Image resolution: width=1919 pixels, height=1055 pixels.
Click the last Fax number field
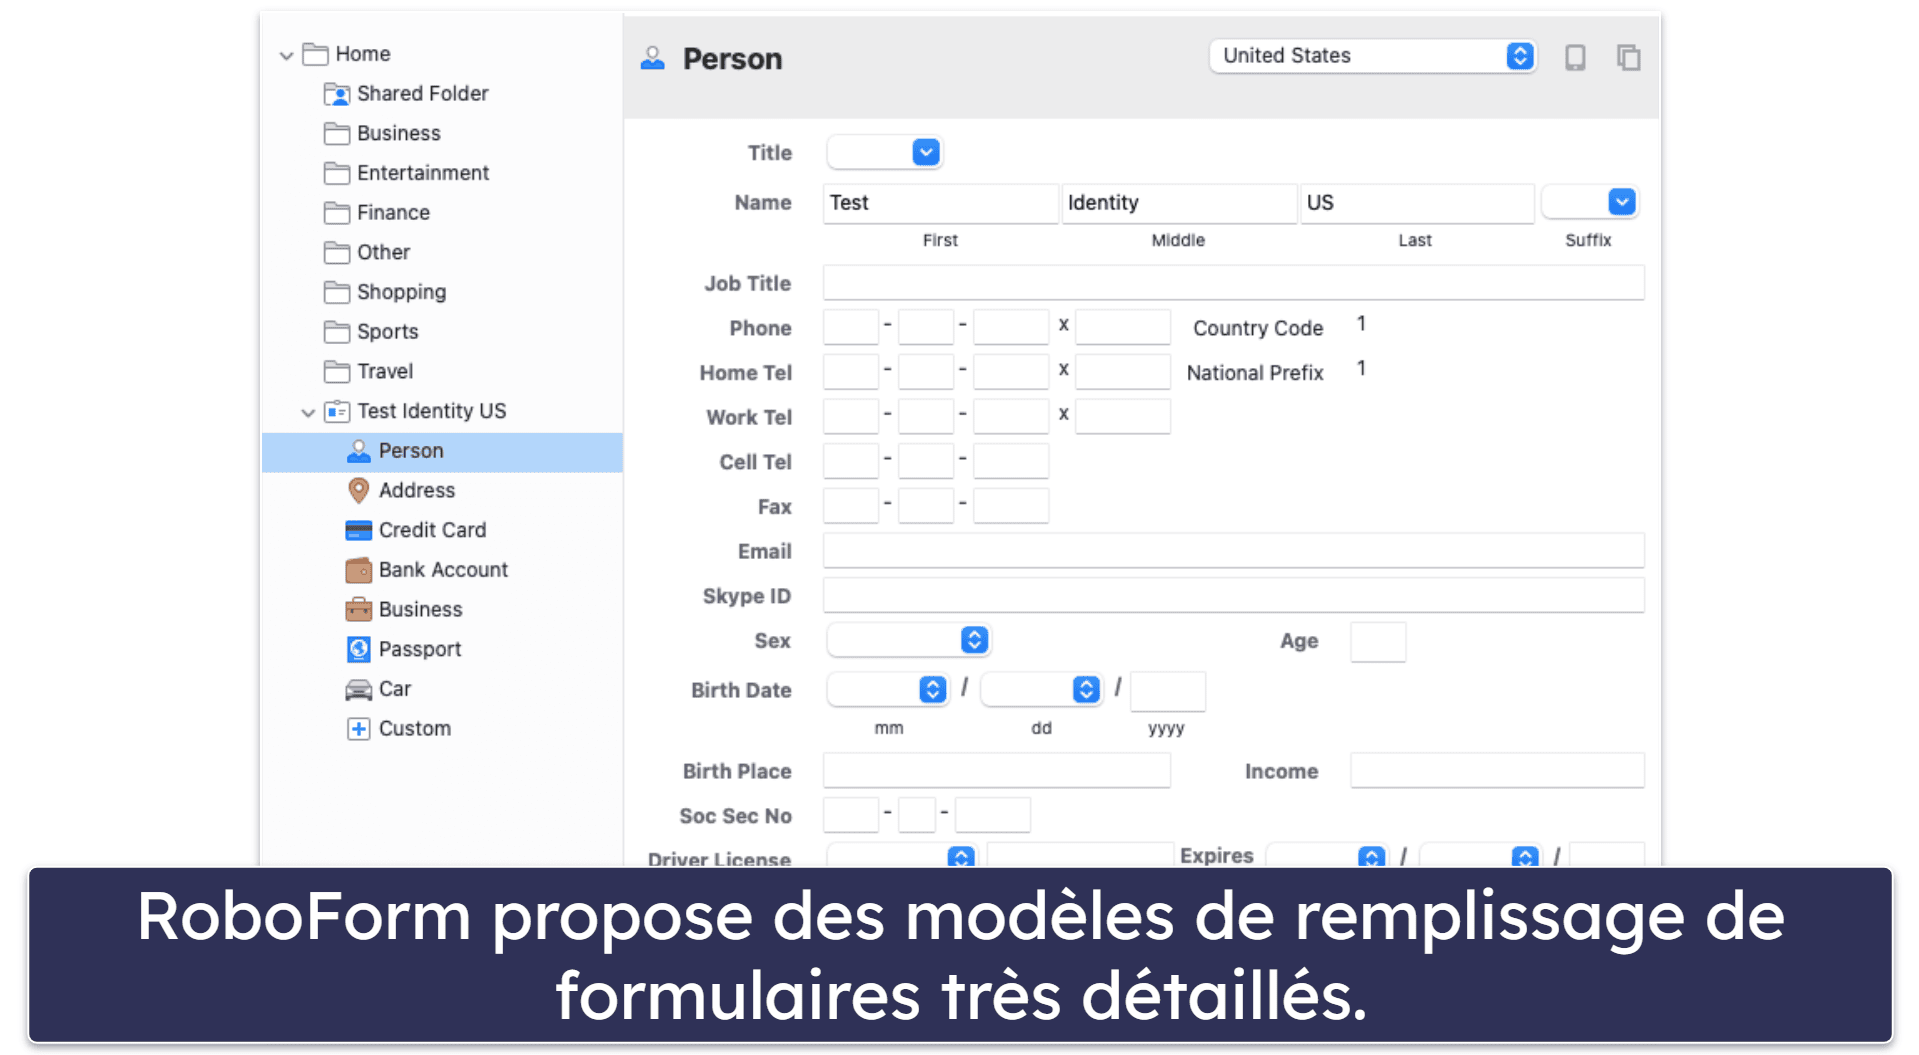tap(1010, 506)
